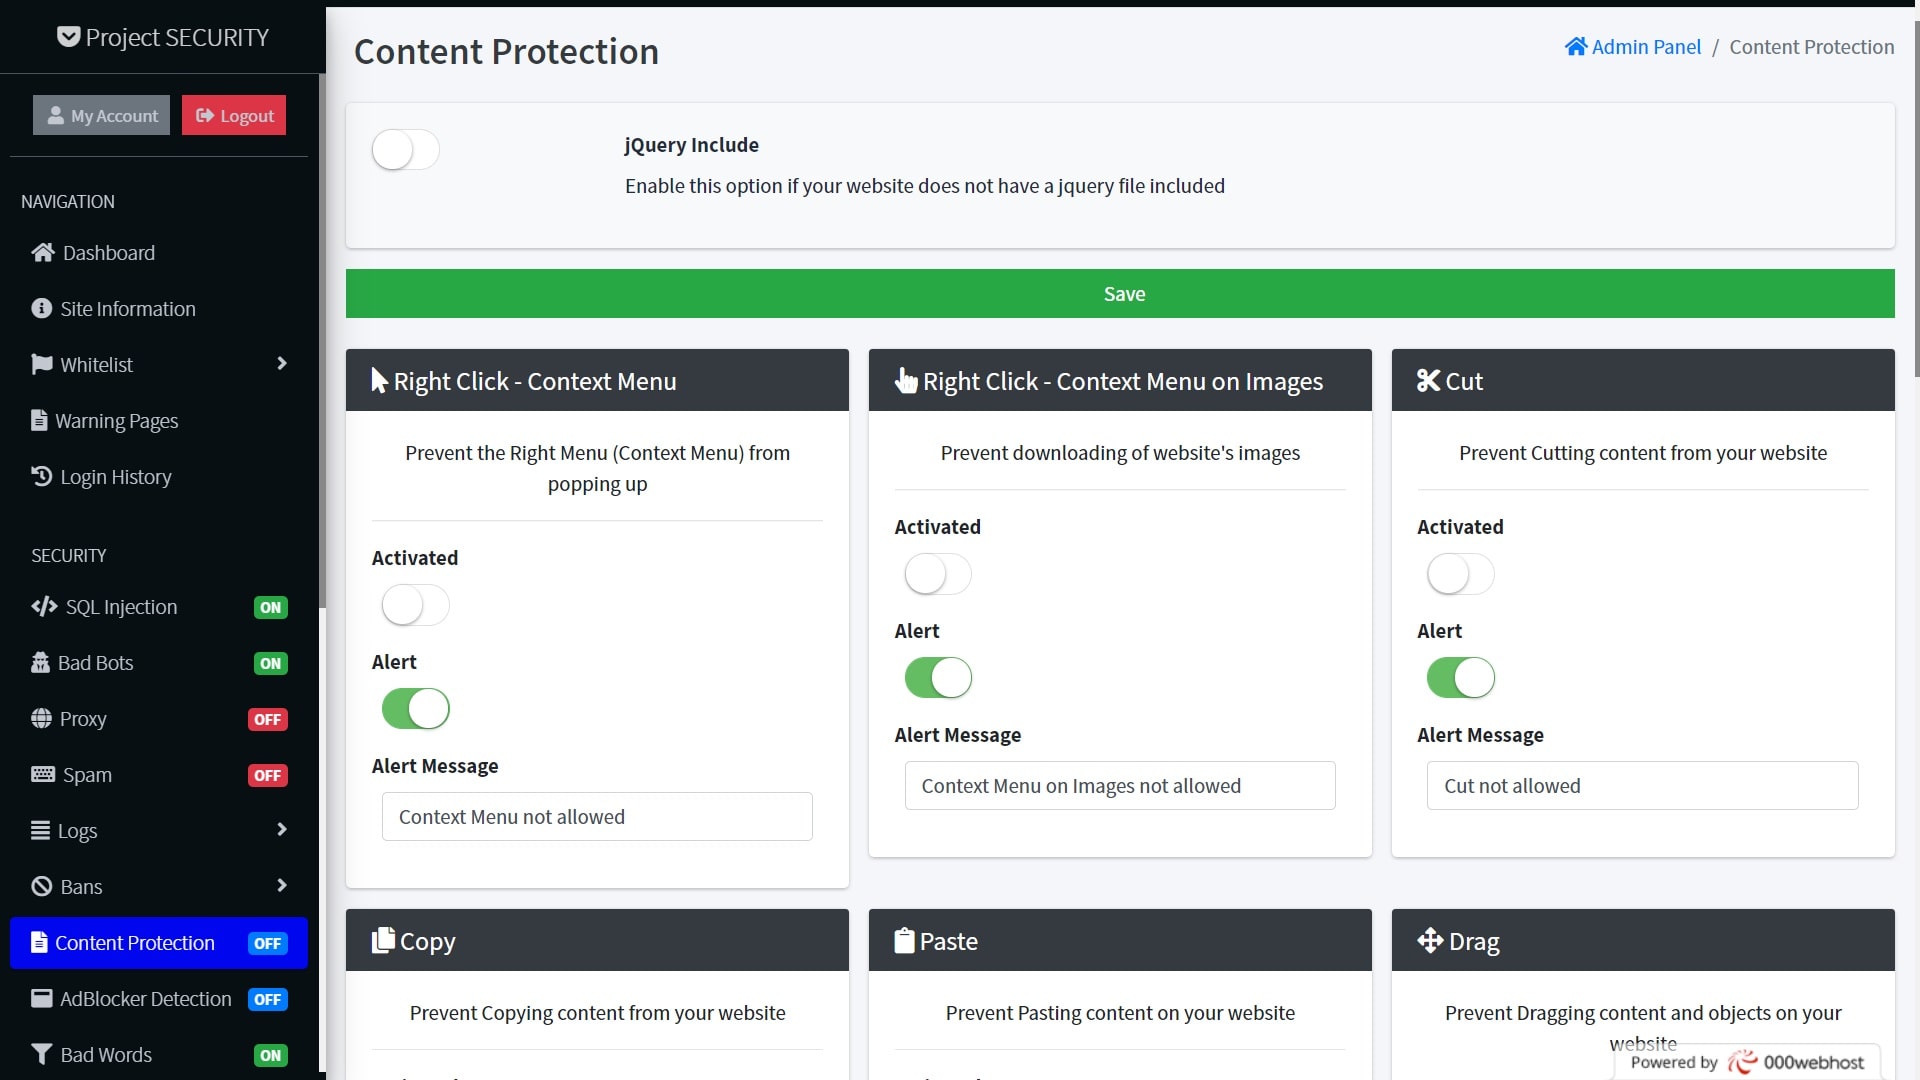Click the Proxy globe icon in sidebar

40,718
